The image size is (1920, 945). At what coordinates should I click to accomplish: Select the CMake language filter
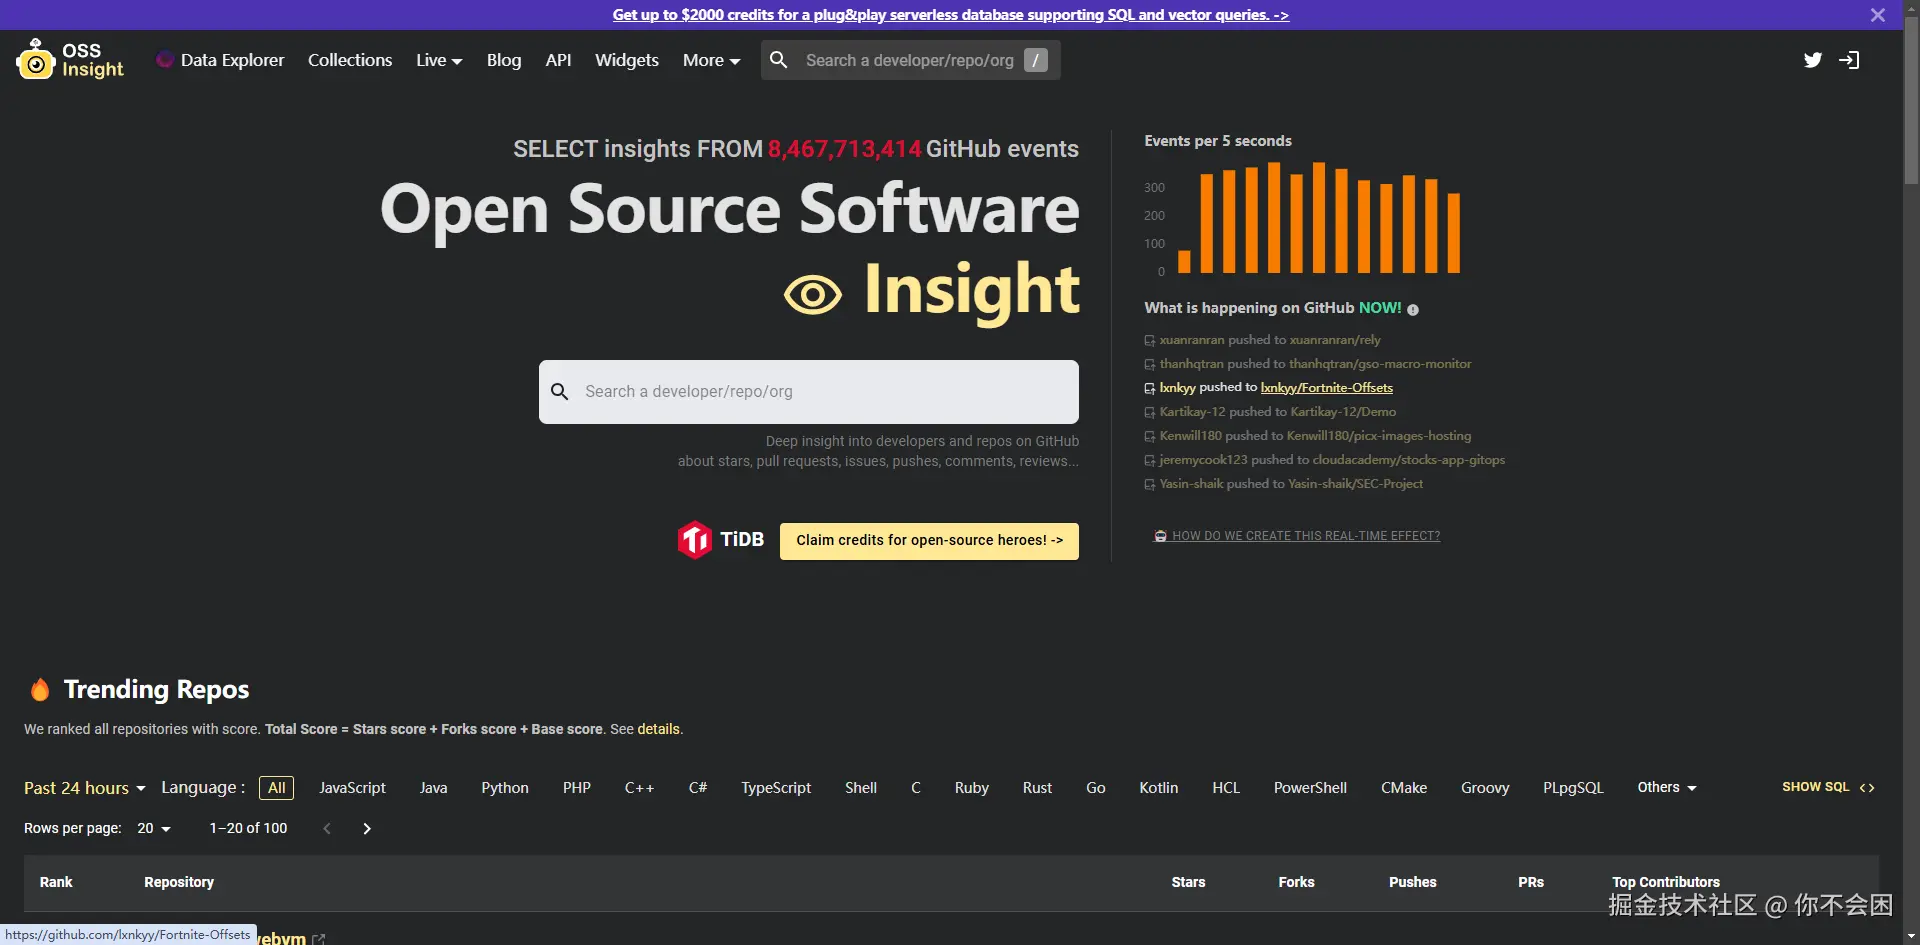pyautogui.click(x=1404, y=788)
